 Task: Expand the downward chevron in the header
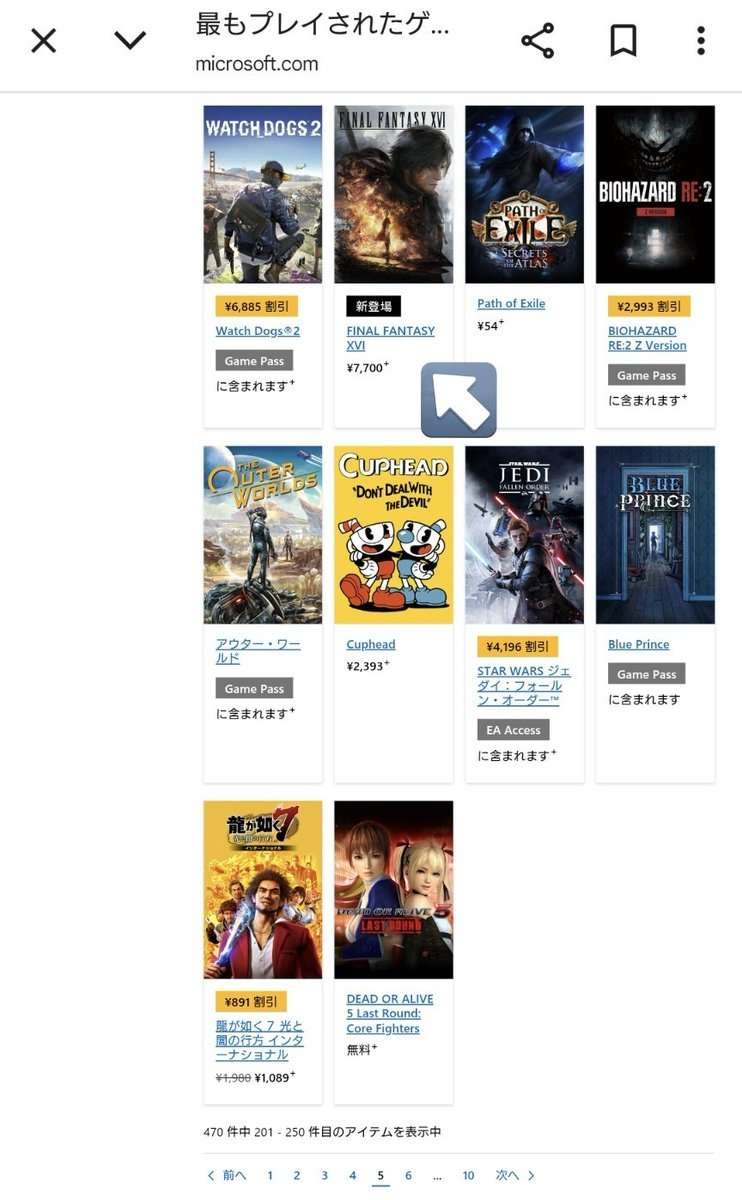click(130, 41)
